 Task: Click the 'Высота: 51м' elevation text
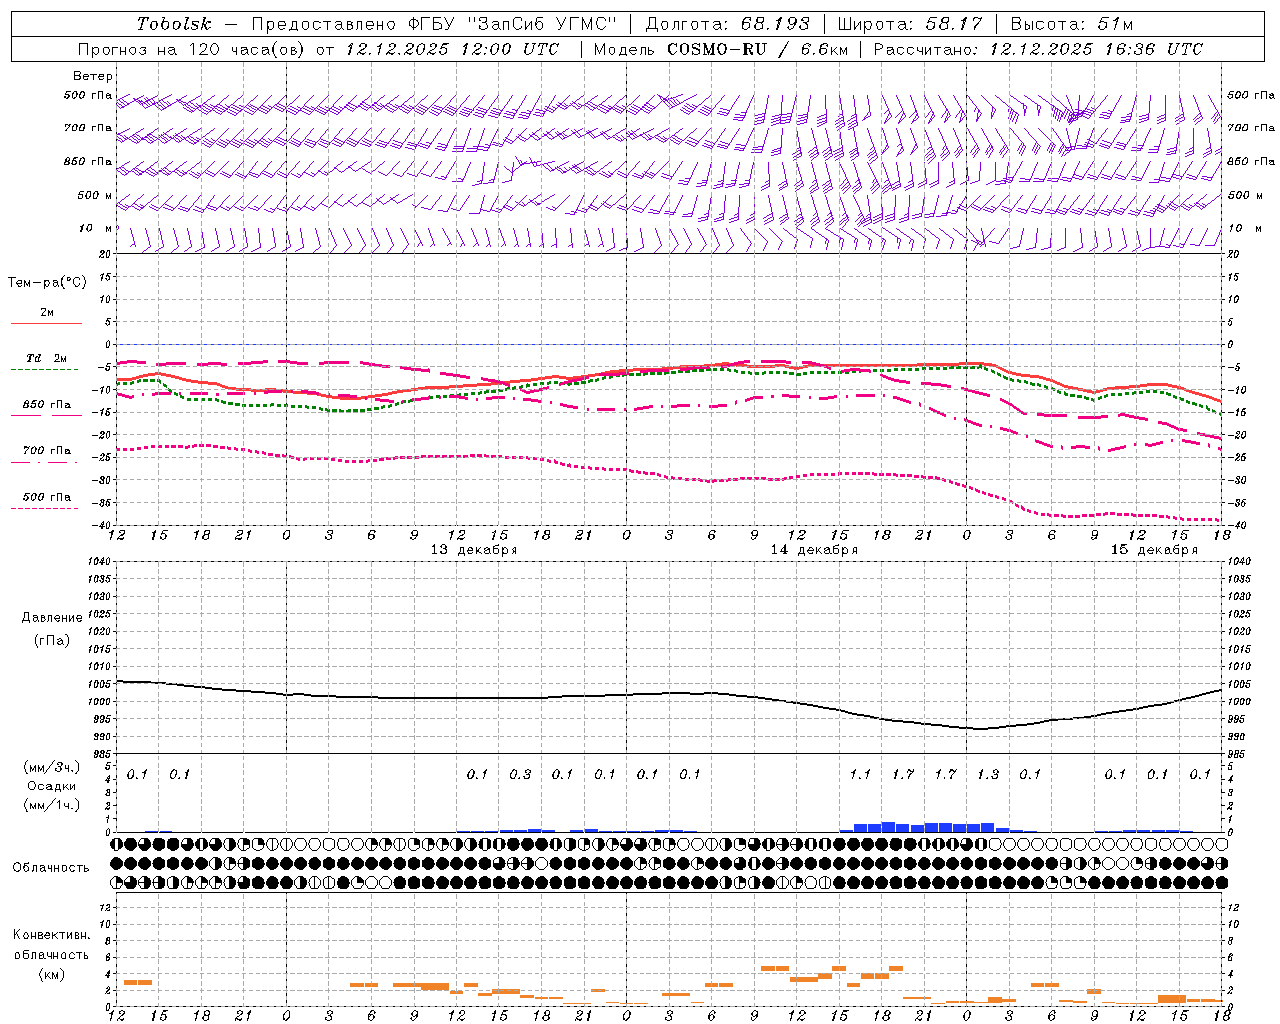(1072, 24)
